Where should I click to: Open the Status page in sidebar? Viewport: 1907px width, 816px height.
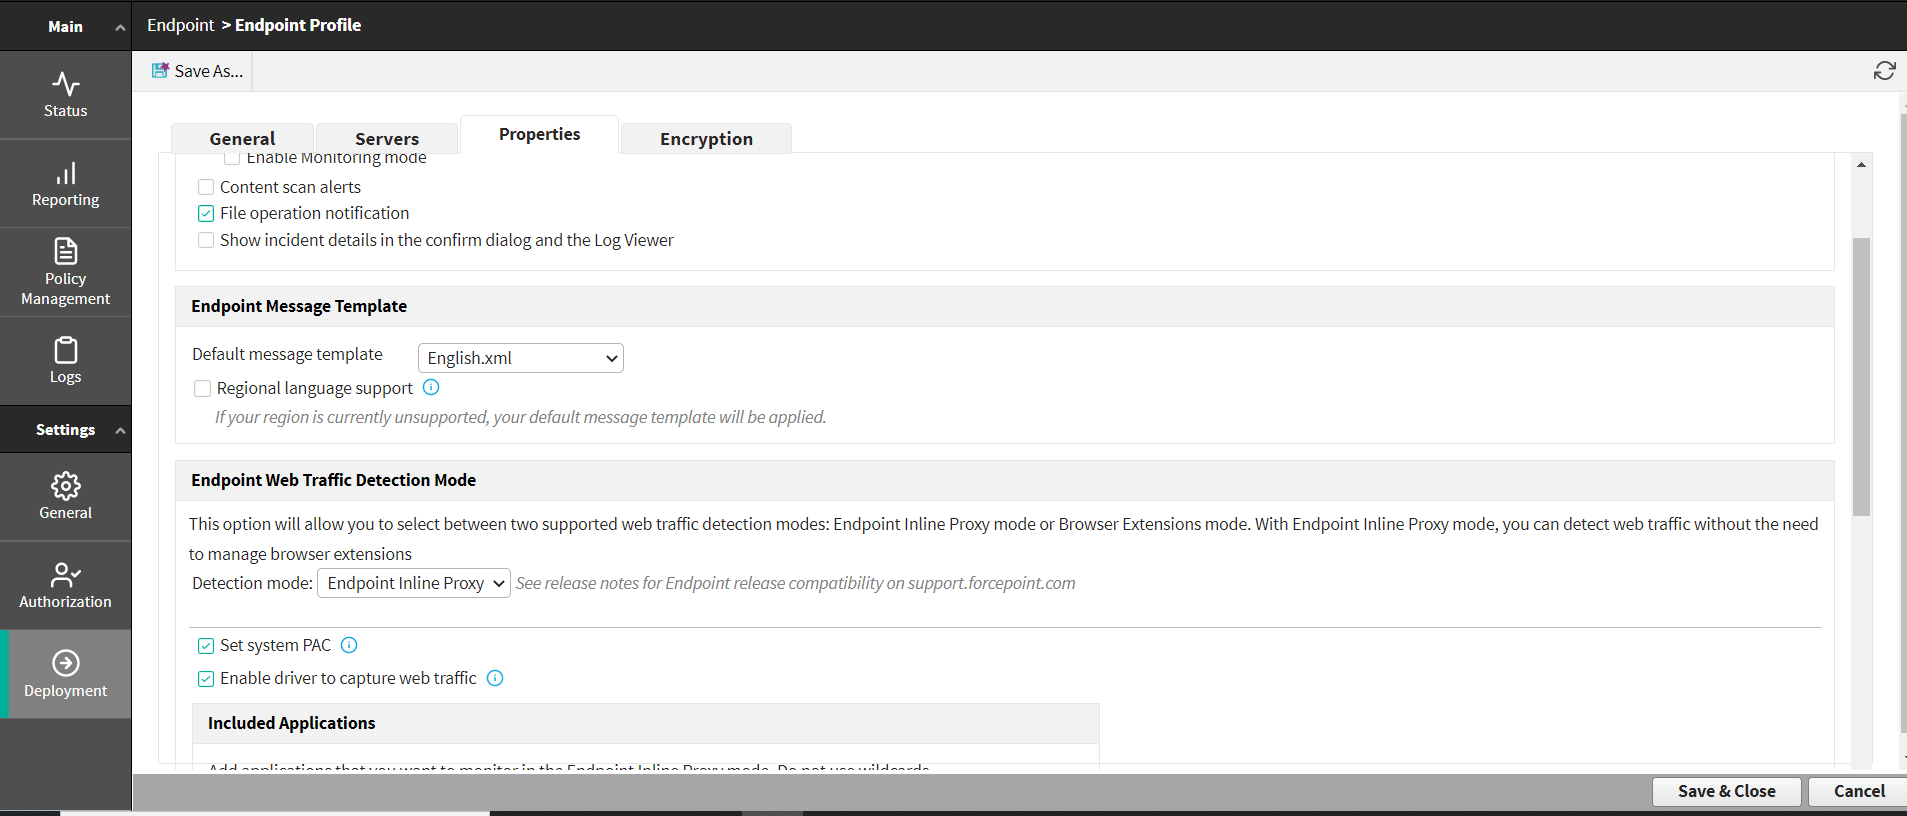coord(65,95)
